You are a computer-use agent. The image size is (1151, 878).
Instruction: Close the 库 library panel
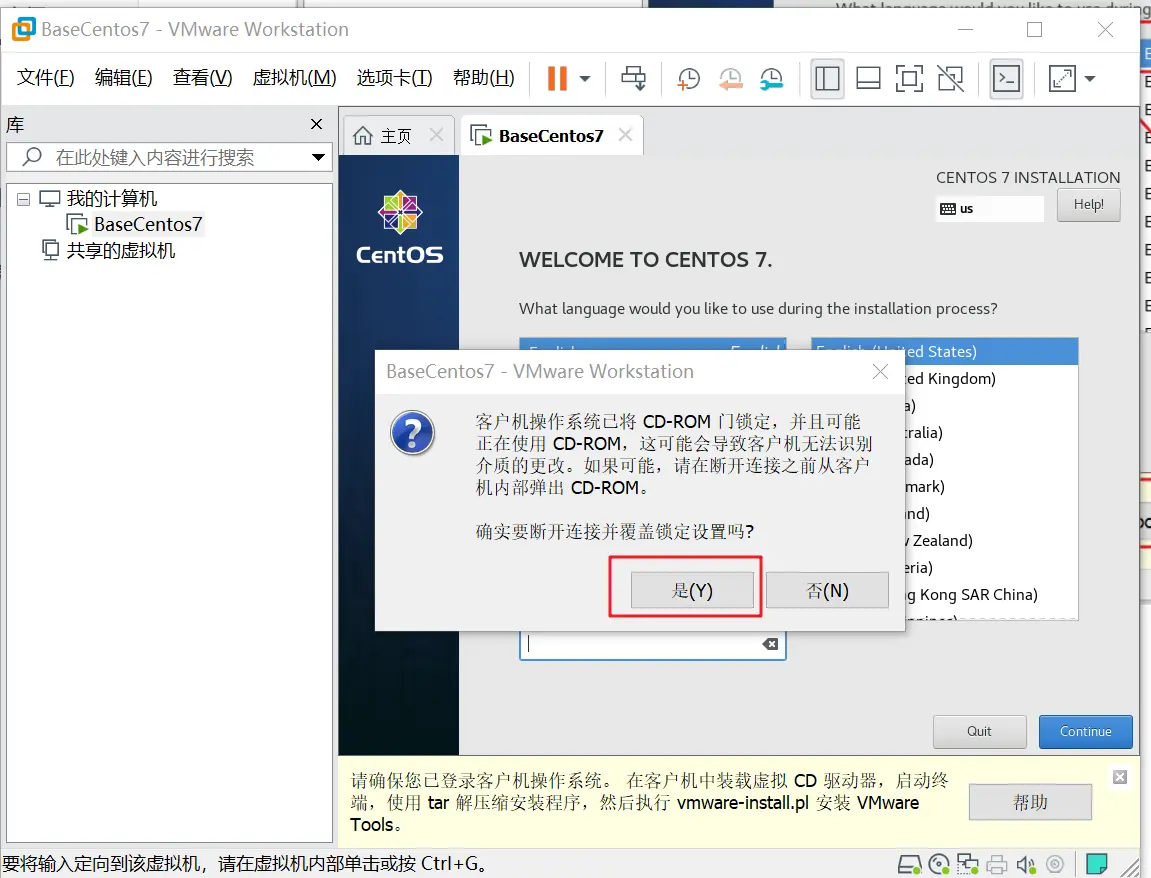(x=316, y=124)
